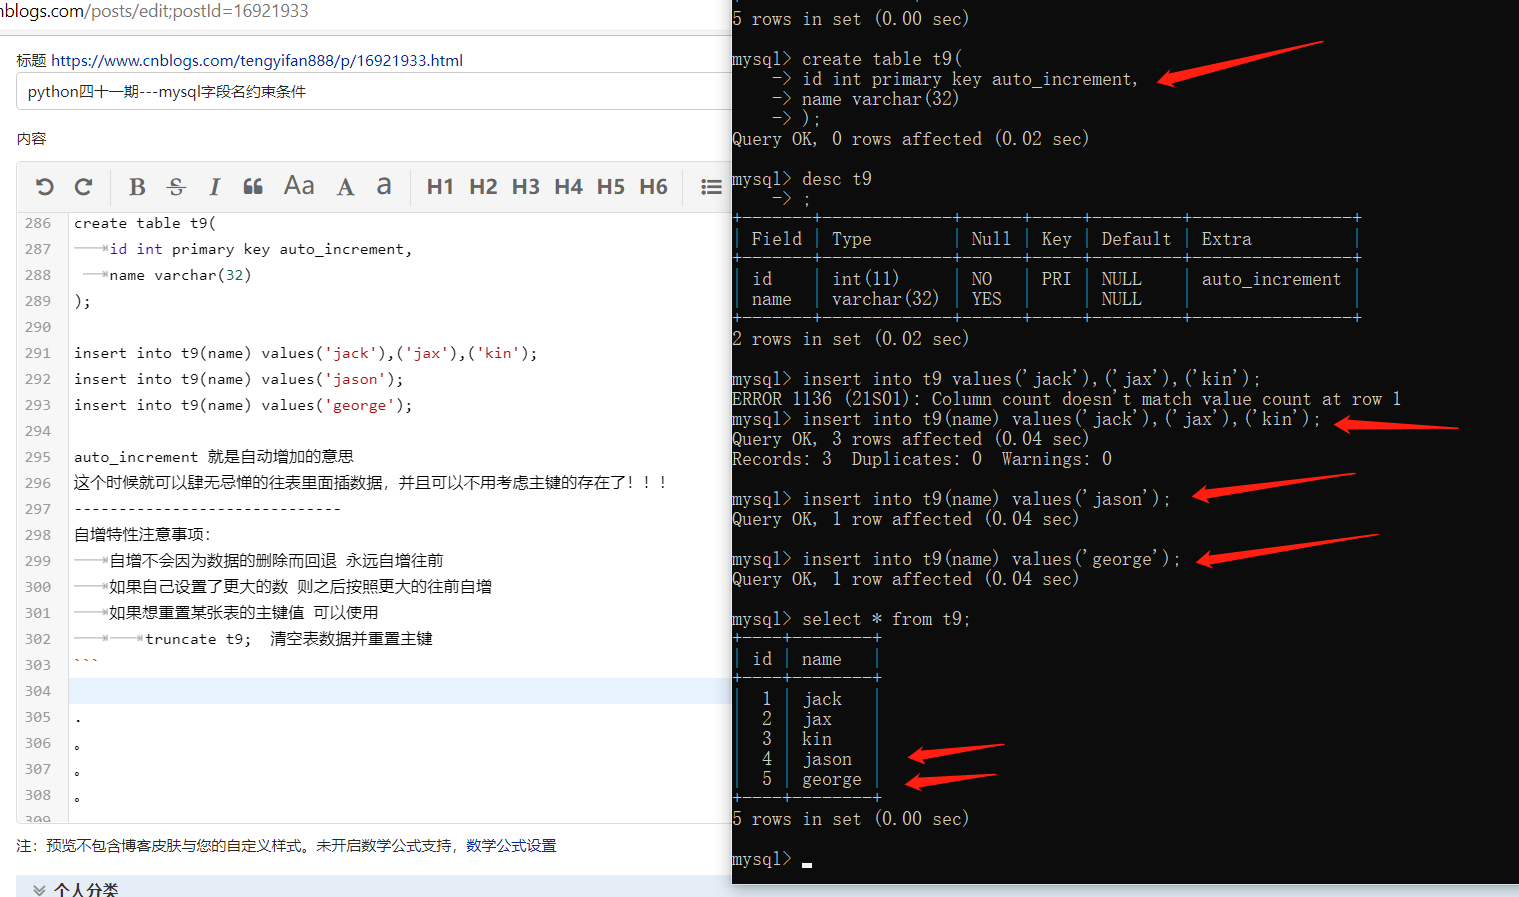The width and height of the screenshot is (1519, 897).
Task: Click 'select * from t9;' in the terminal
Action: [886, 619]
